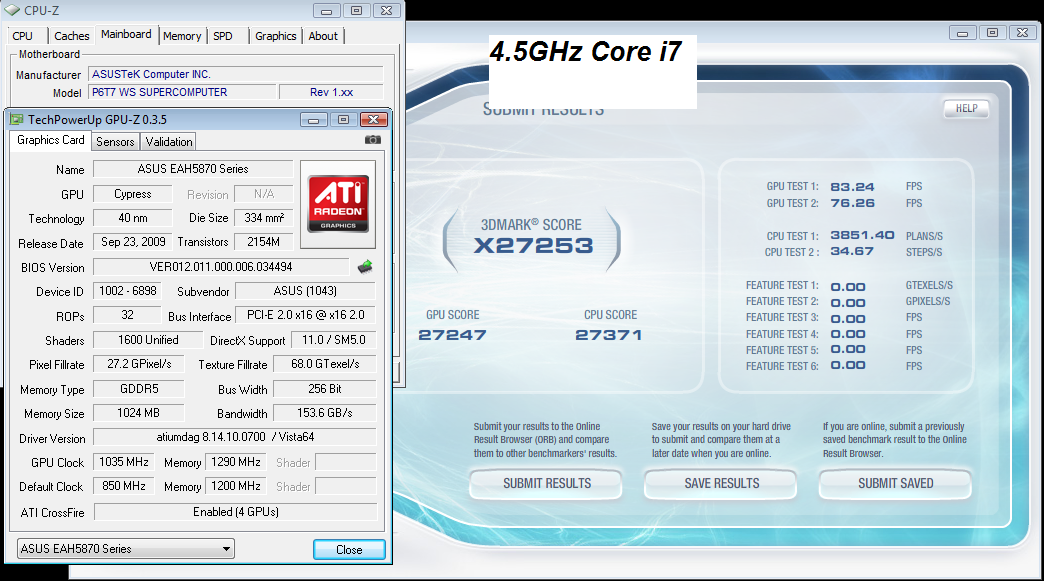Click the Memory Type GDDR5 field

click(x=138, y=389)
